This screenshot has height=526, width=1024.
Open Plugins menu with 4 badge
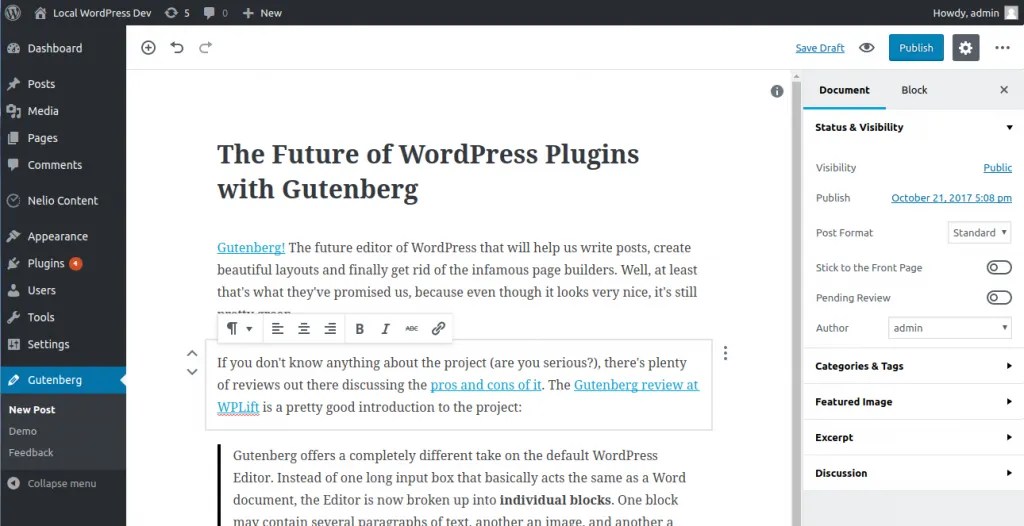coord(63,263)
